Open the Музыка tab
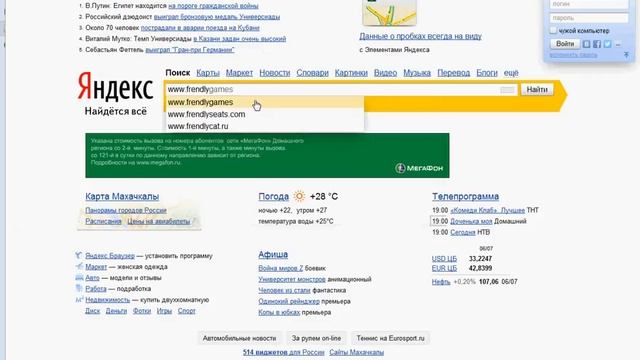The image size is (640, 360). 417,73
